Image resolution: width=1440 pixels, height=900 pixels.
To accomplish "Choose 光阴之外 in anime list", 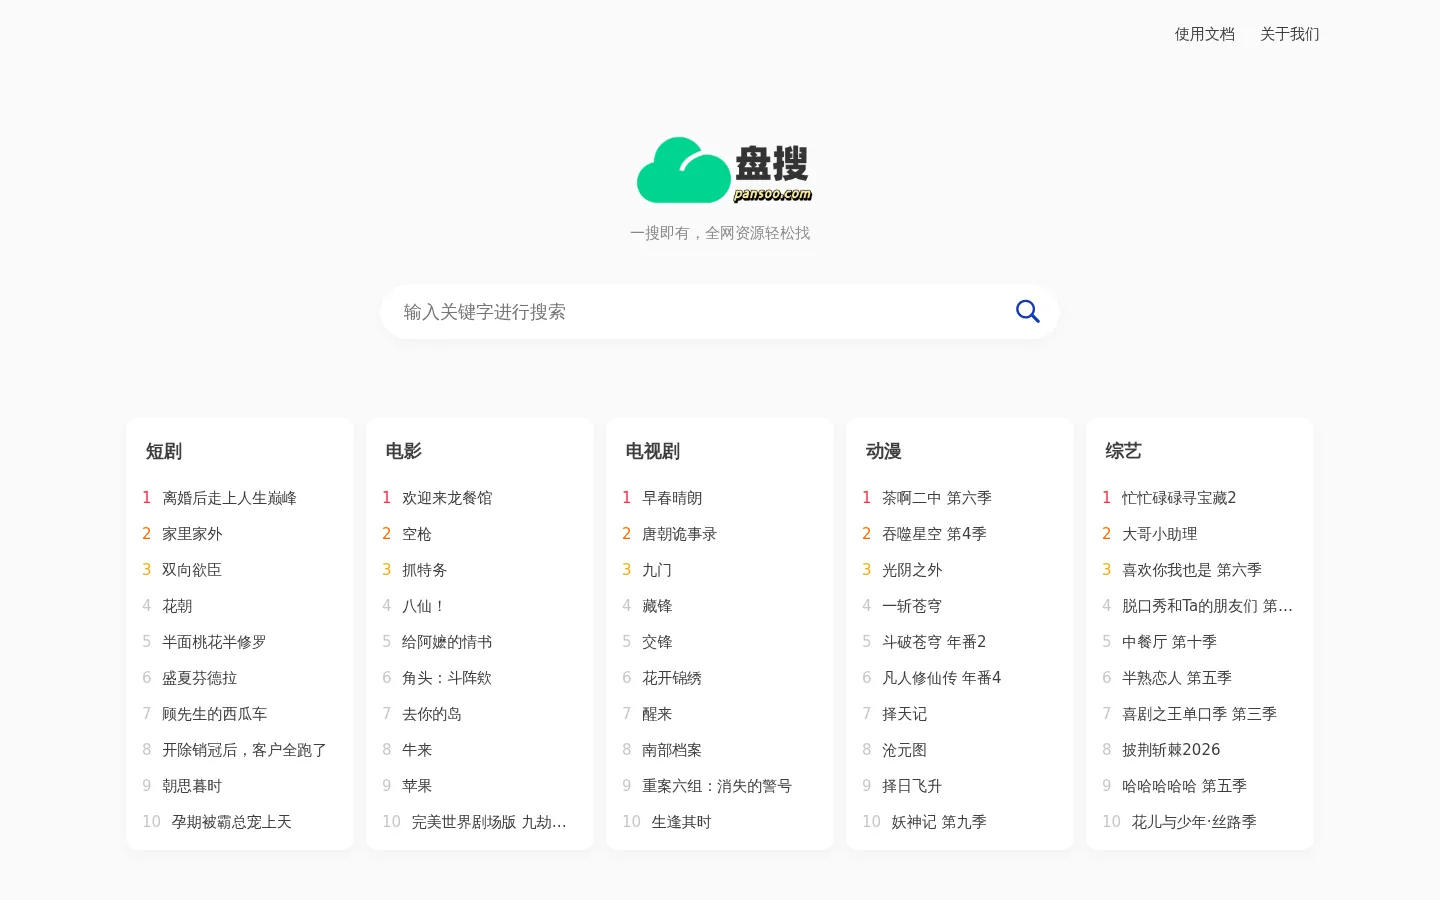I will (912, 570).
